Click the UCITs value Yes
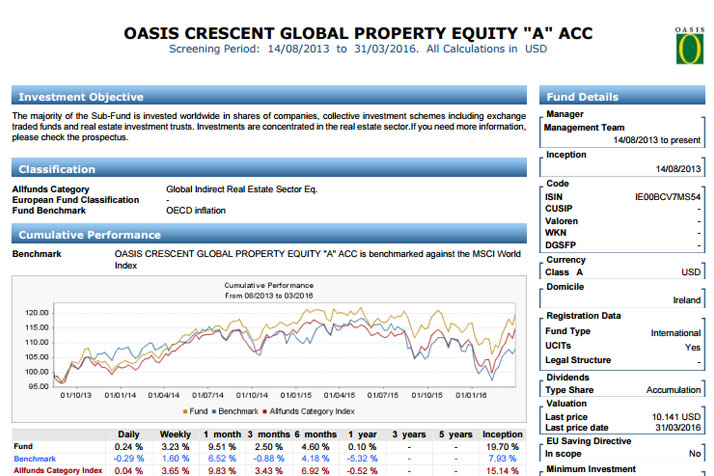The image size is (714, 476). click(x=693, y=348)
